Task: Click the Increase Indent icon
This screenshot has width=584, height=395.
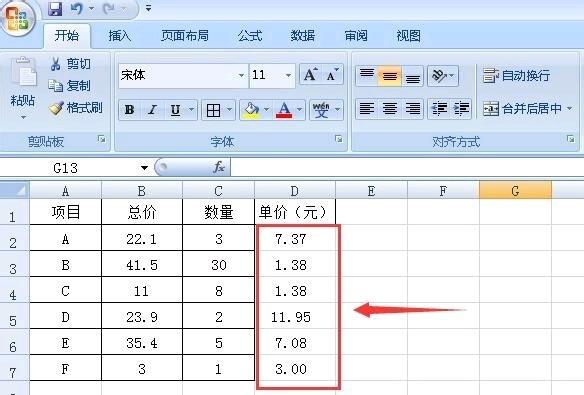Action: (x=461, y=109)
